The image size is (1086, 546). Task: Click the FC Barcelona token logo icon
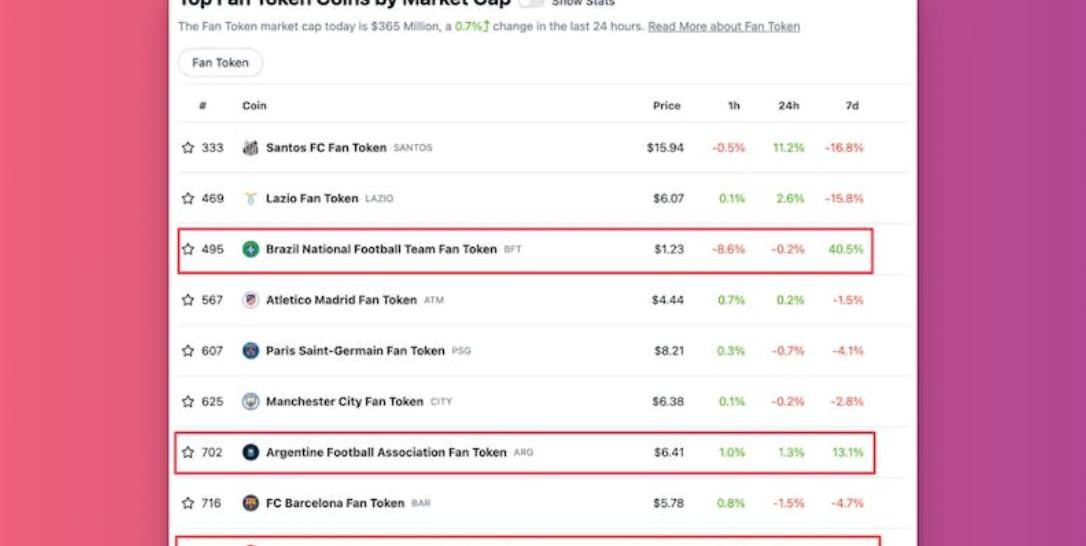tap(250, 503)
